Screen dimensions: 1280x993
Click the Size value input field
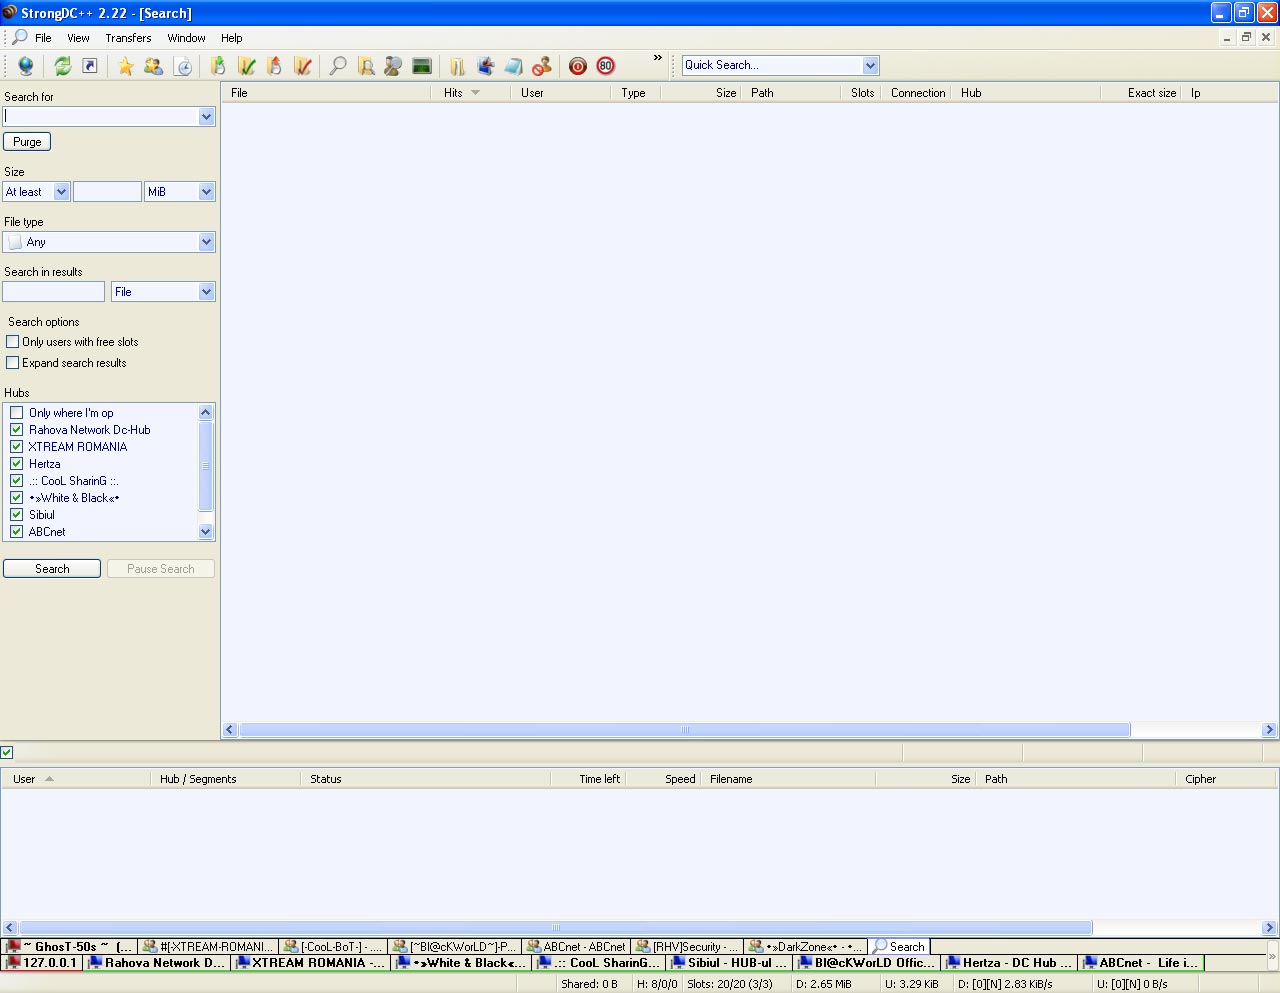point(107,192)
